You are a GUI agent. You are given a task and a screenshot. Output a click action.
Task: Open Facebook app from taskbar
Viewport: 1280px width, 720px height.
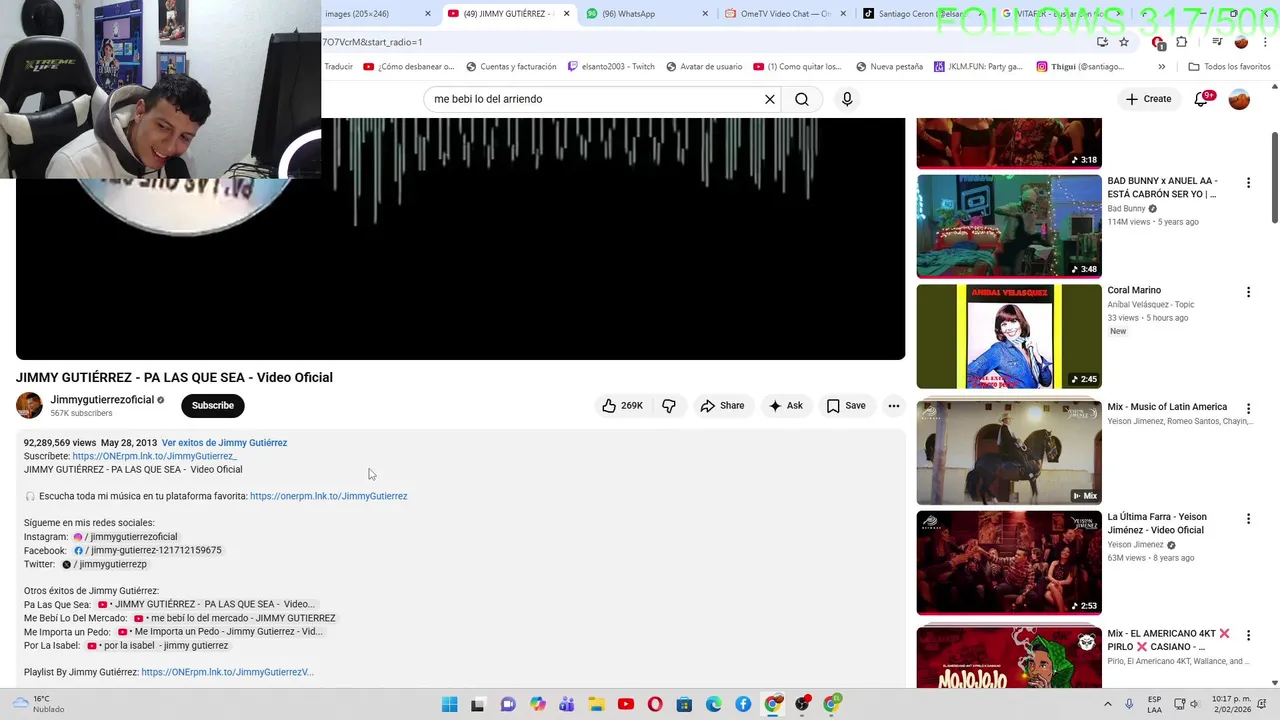click(x=743, y=705)
